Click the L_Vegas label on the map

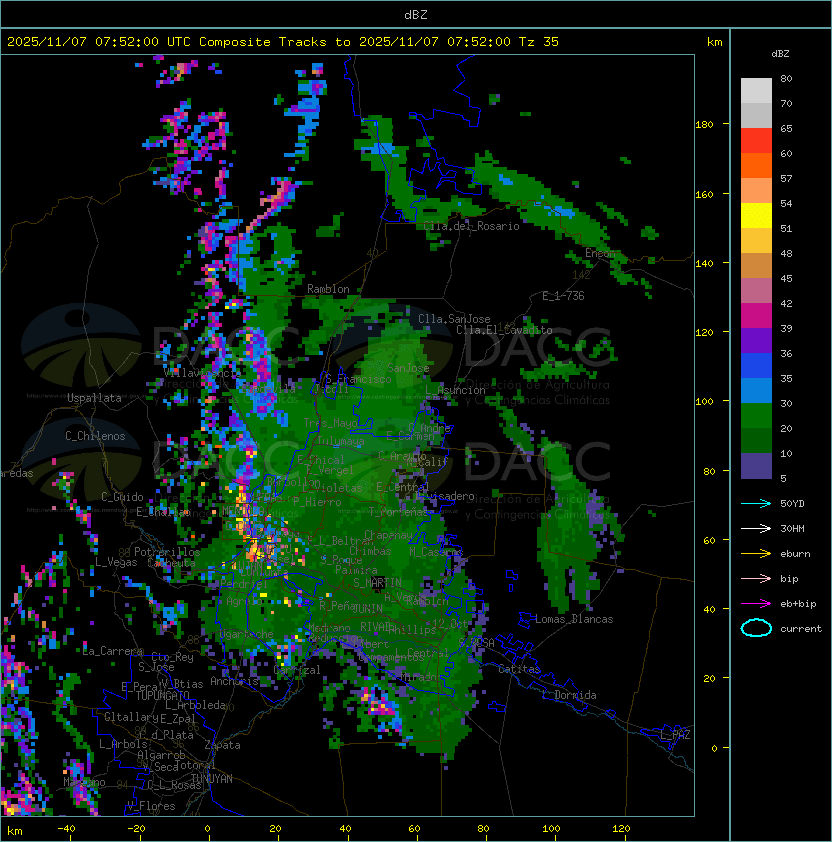pos(116,562)
